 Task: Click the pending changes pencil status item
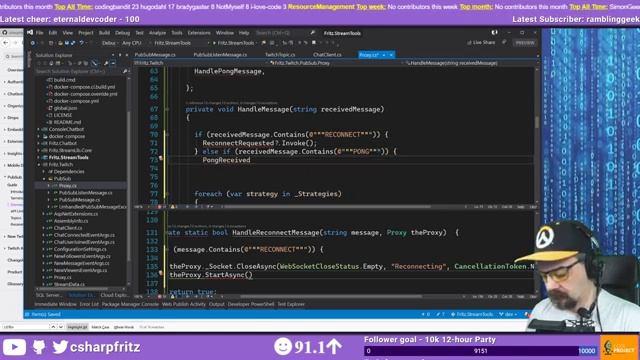point(440,314)
